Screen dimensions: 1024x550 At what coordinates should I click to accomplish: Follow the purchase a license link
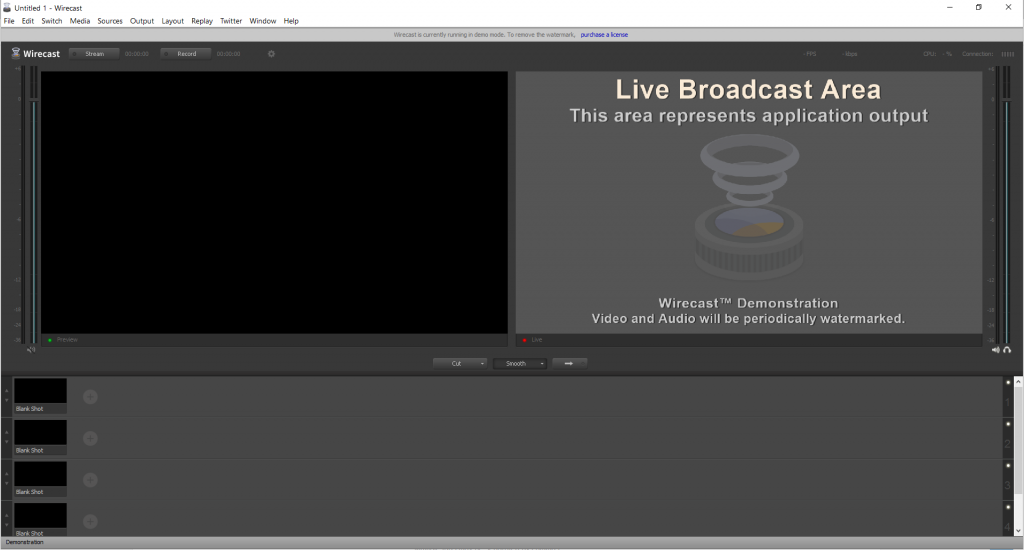click(604, 35)
